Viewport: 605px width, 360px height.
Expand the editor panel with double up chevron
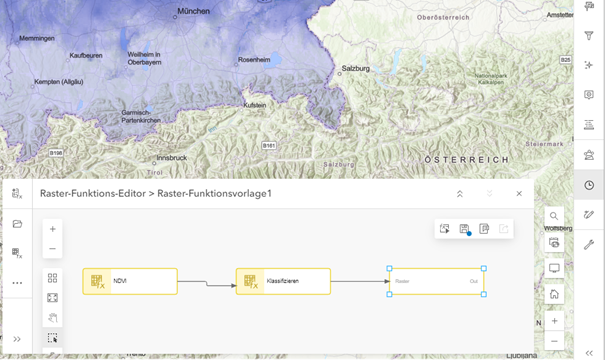tap(460, 194)
